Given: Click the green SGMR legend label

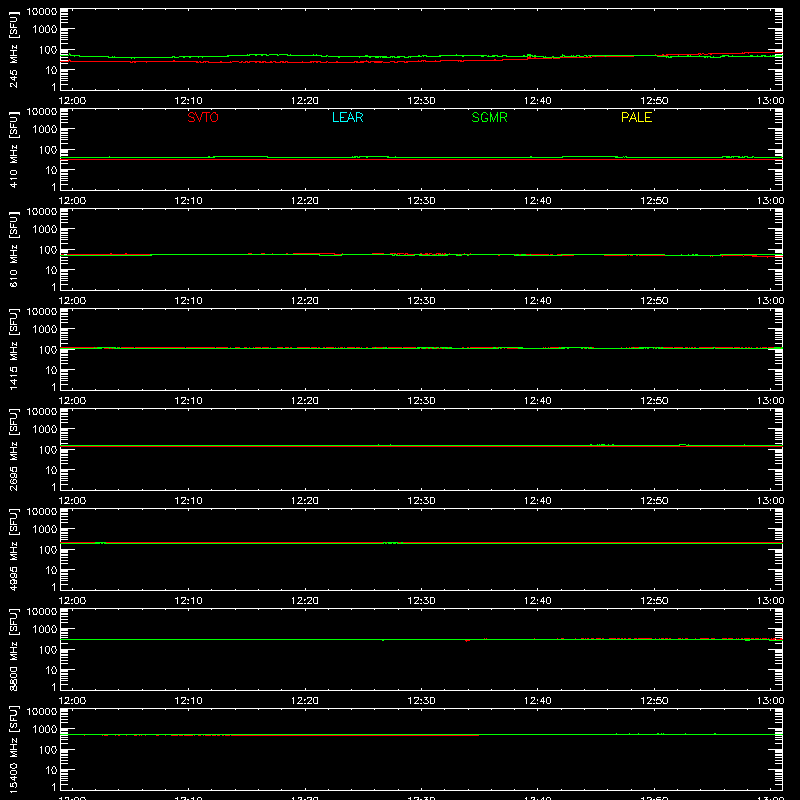Looking at the screenshot, I should (x=489, y=117).
